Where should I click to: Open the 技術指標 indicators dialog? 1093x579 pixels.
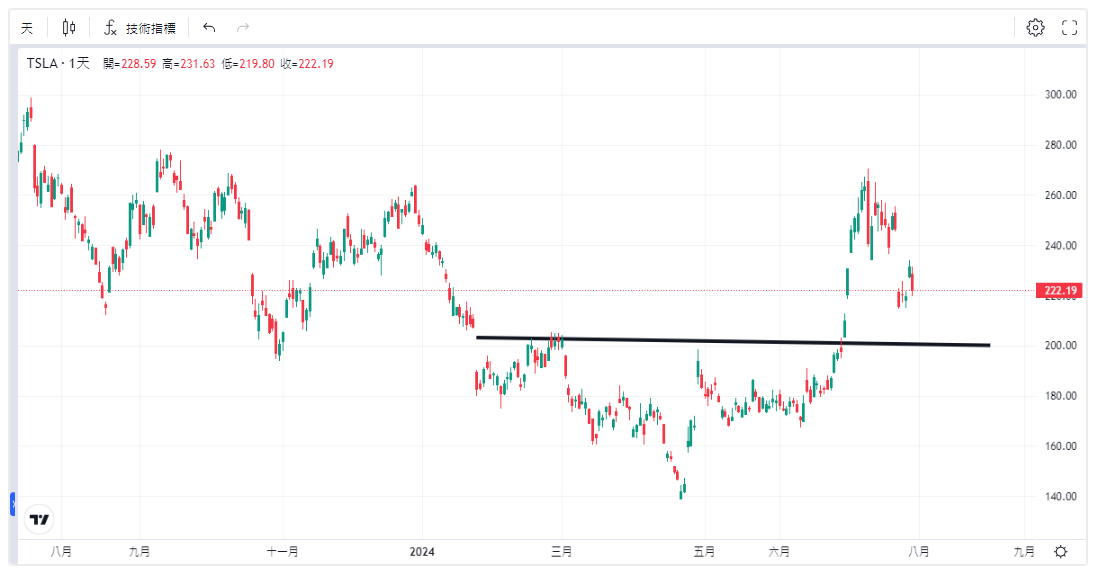pos(140,28)
